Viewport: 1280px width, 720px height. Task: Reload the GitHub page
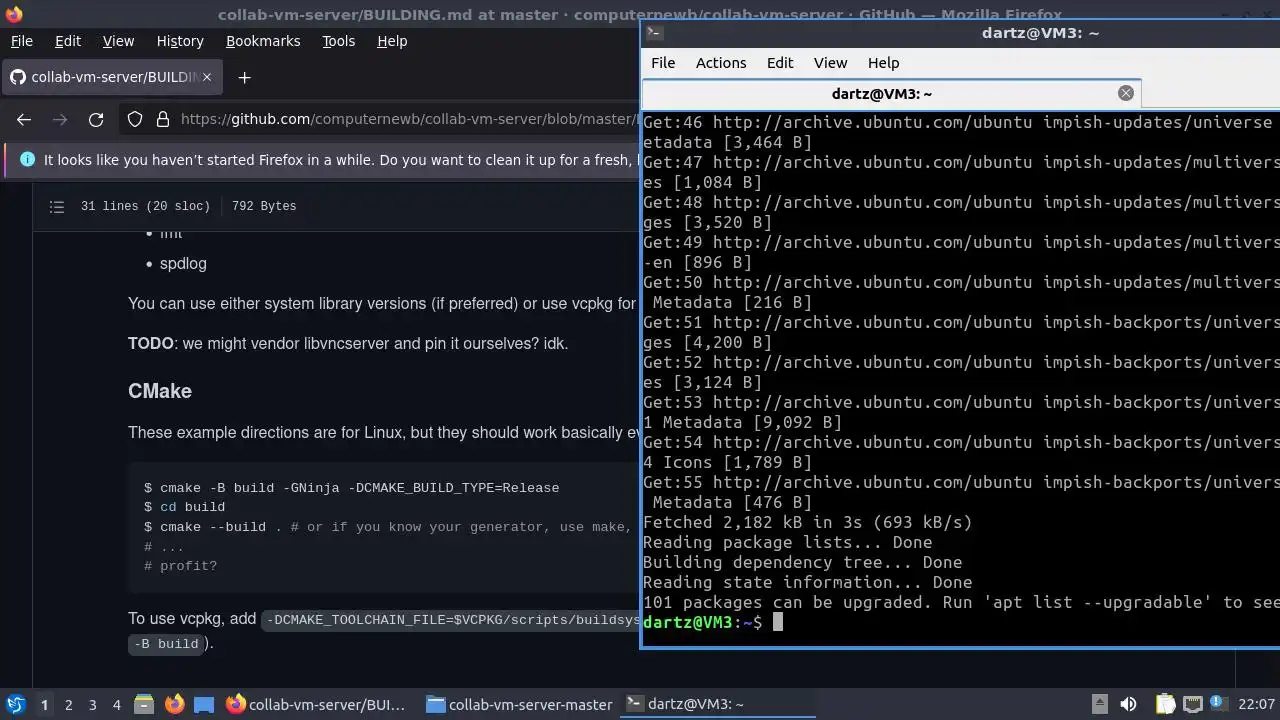(96, 119)
